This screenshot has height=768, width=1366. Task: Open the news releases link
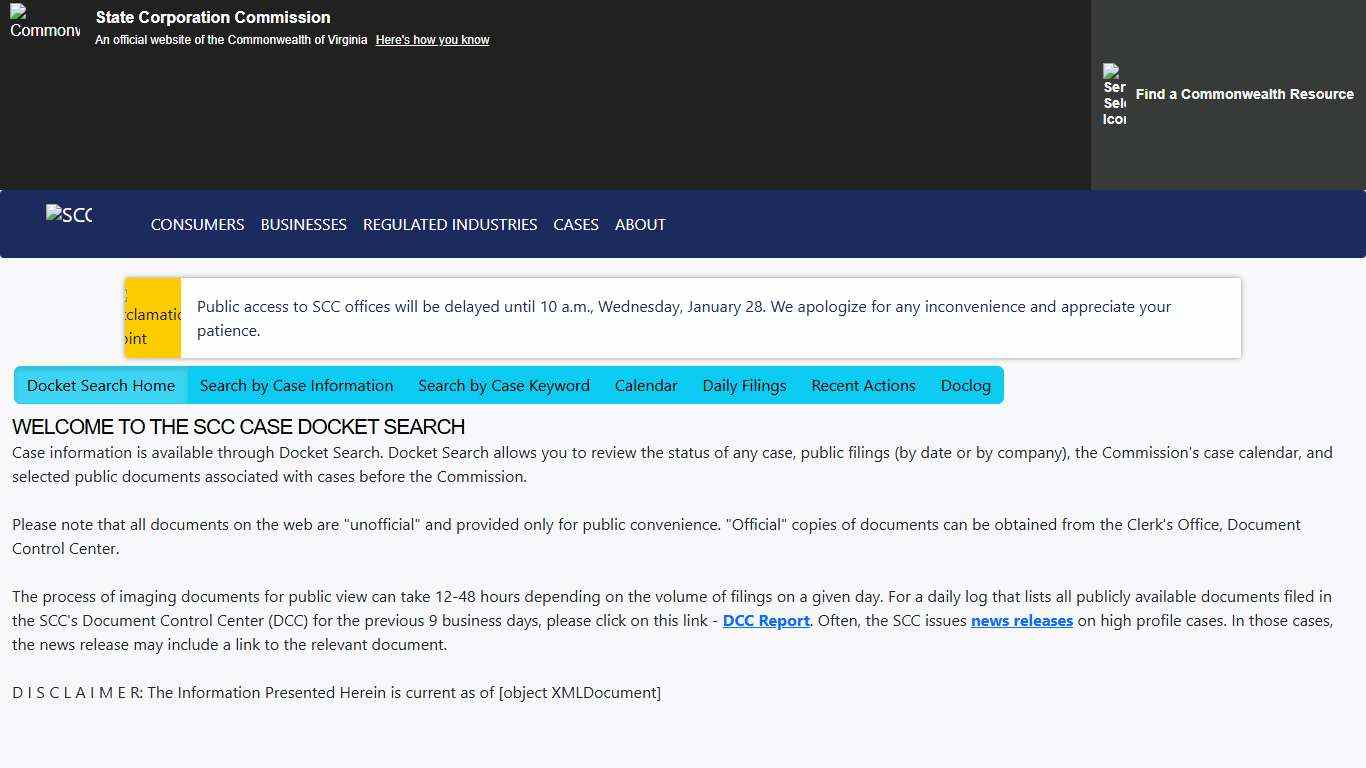click(1021, 620)
